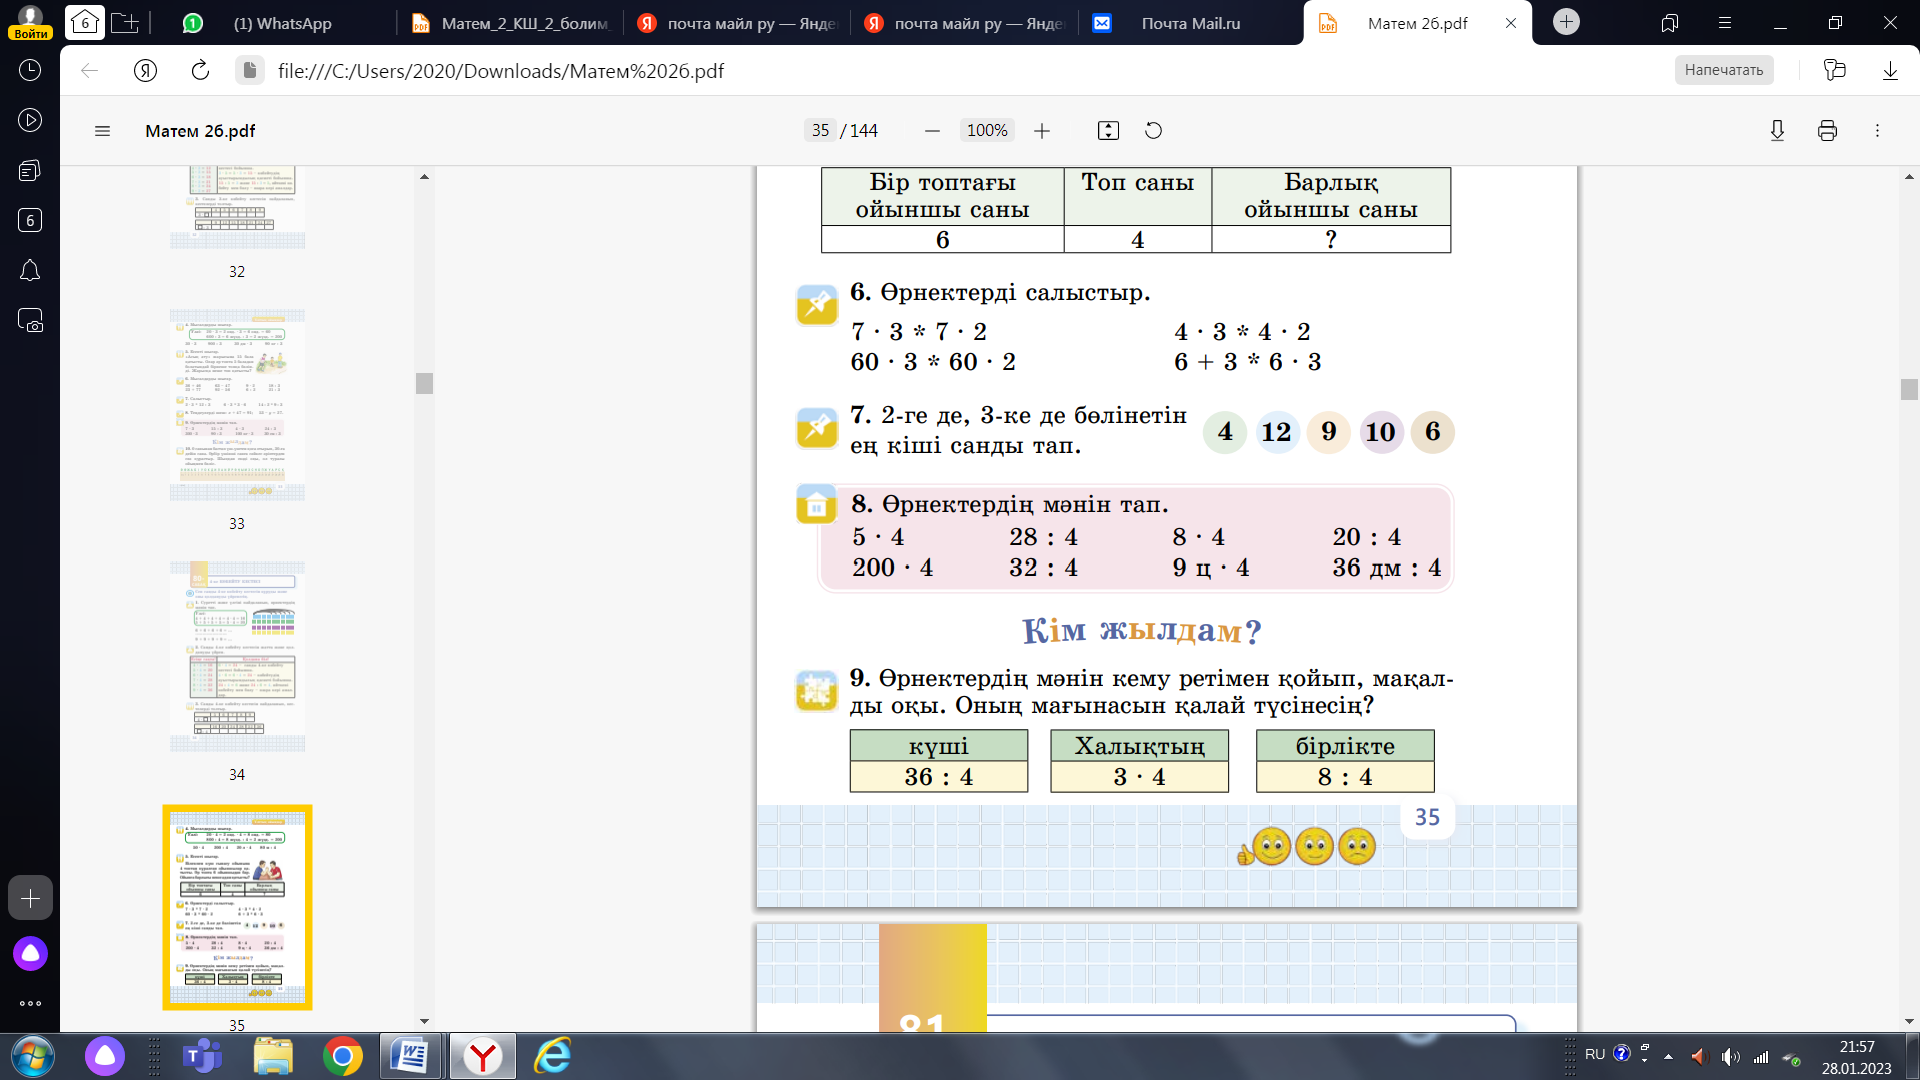Select the page 33 thumbnail
This screenshot has height=1080, width=1920.
237,405
